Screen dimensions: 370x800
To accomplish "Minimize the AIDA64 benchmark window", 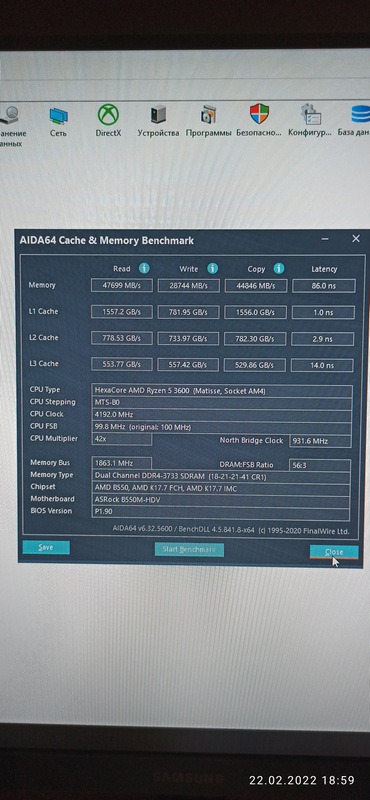I will [x=325, y=239].
